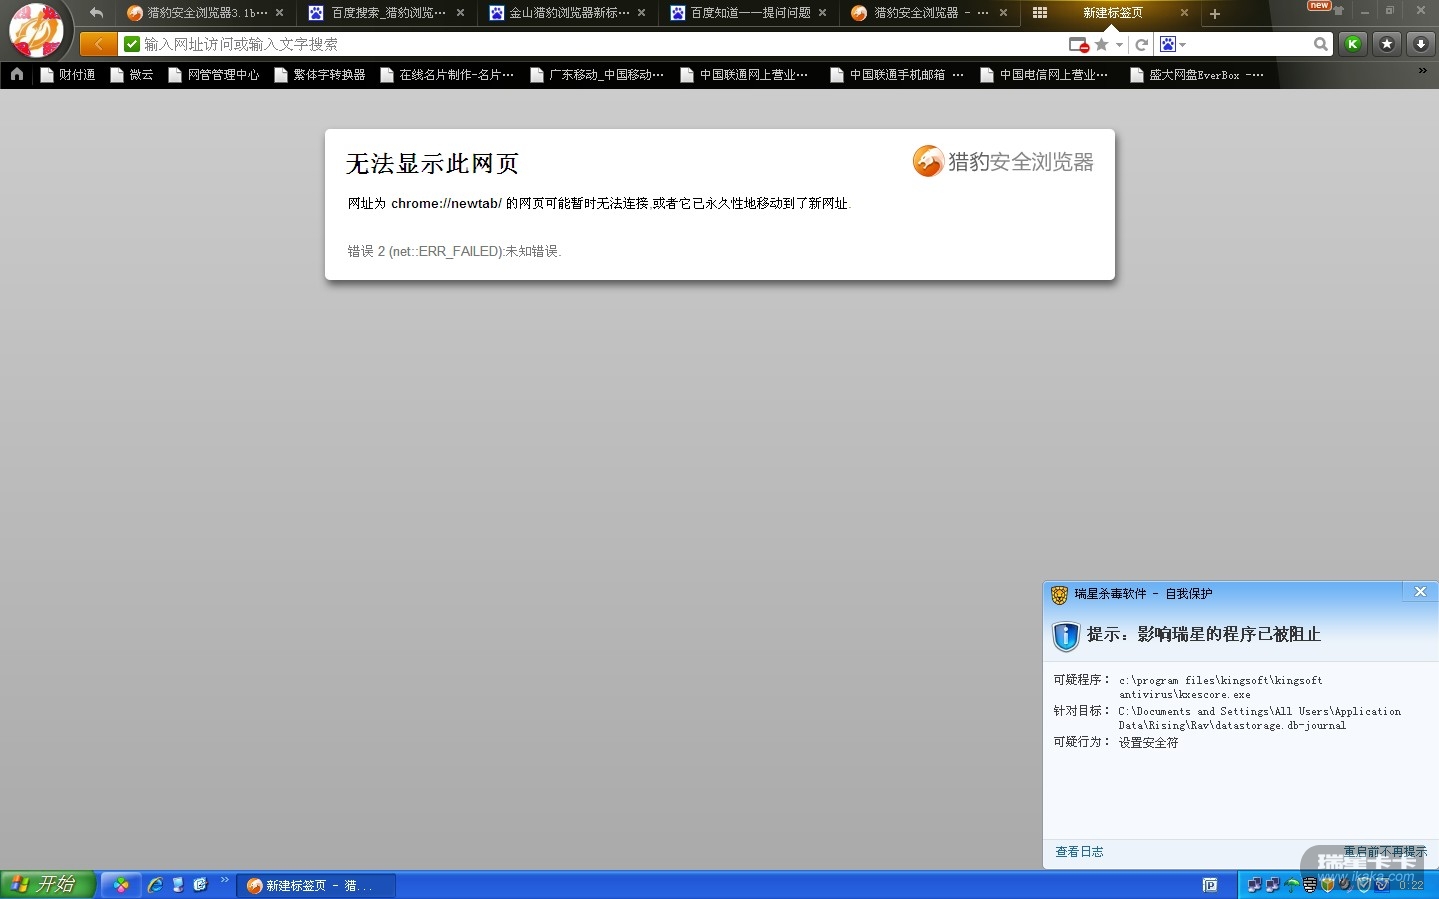Click the 错误 2 (net::ERR_FAILED) text
The image size is (1439, 899).
[x=454, y=251]
